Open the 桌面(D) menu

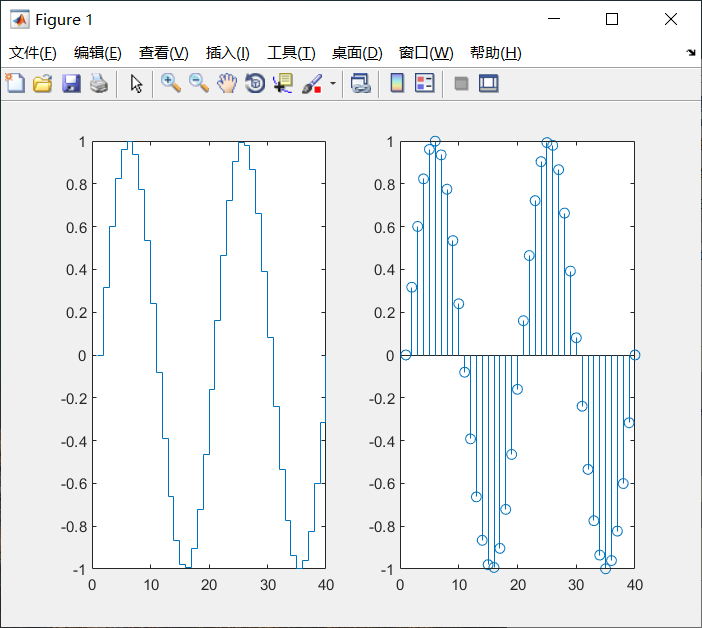coord(357,53)
